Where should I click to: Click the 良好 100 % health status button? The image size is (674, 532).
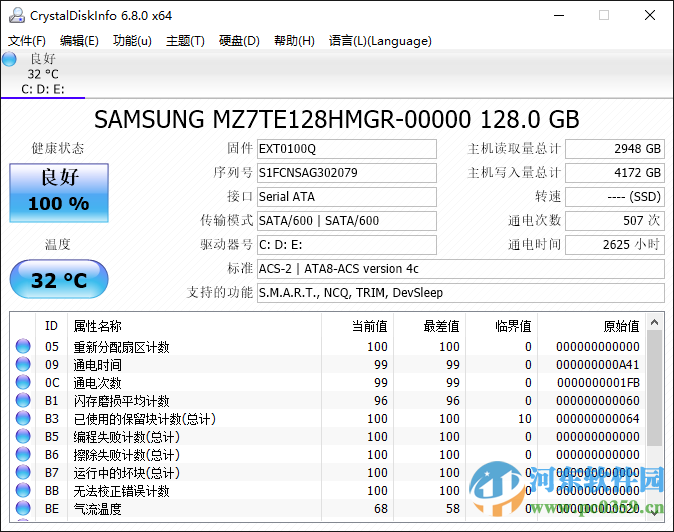[59, 193]
